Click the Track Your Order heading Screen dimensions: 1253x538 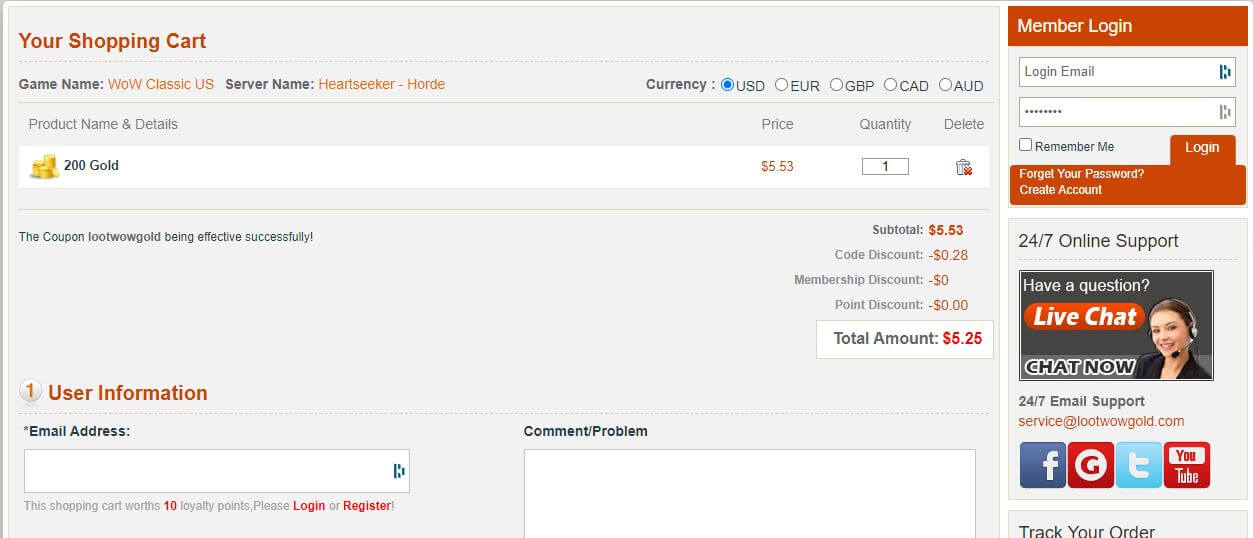coord(1087,530)
